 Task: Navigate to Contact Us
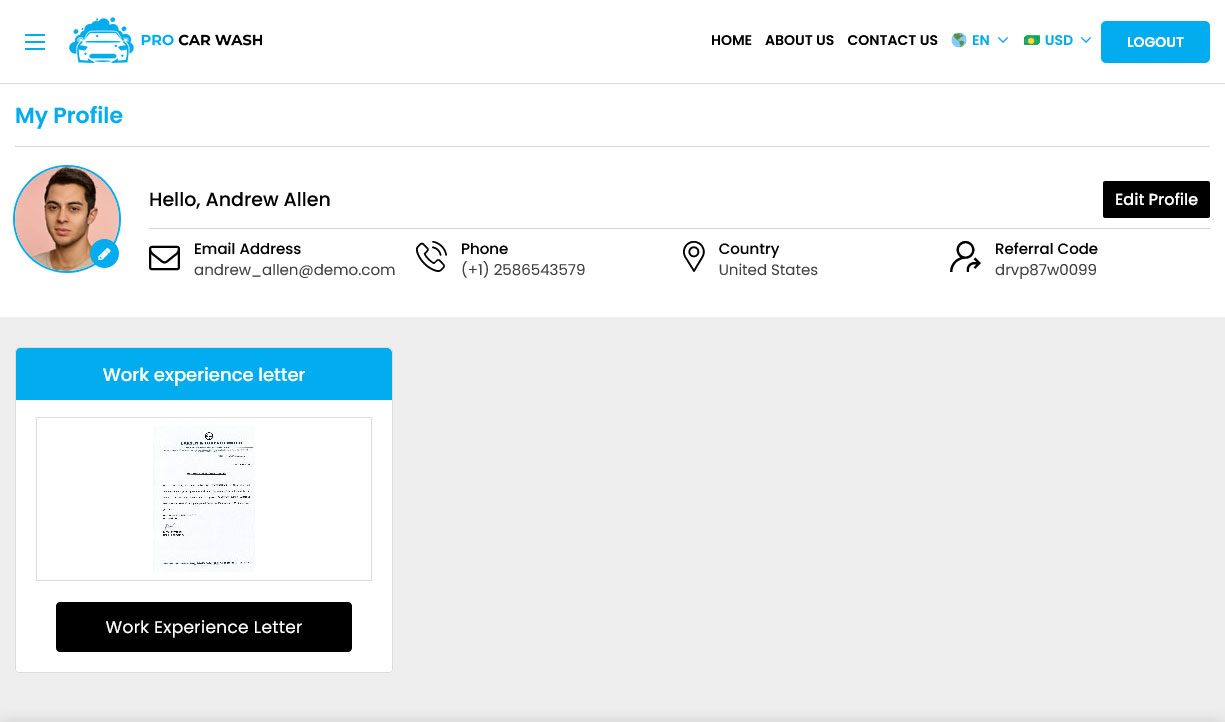[892, 41]
